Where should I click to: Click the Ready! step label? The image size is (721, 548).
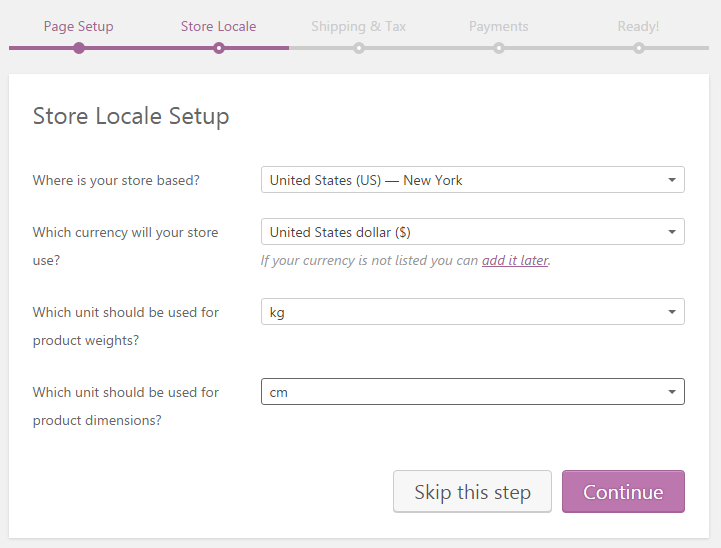638,27
